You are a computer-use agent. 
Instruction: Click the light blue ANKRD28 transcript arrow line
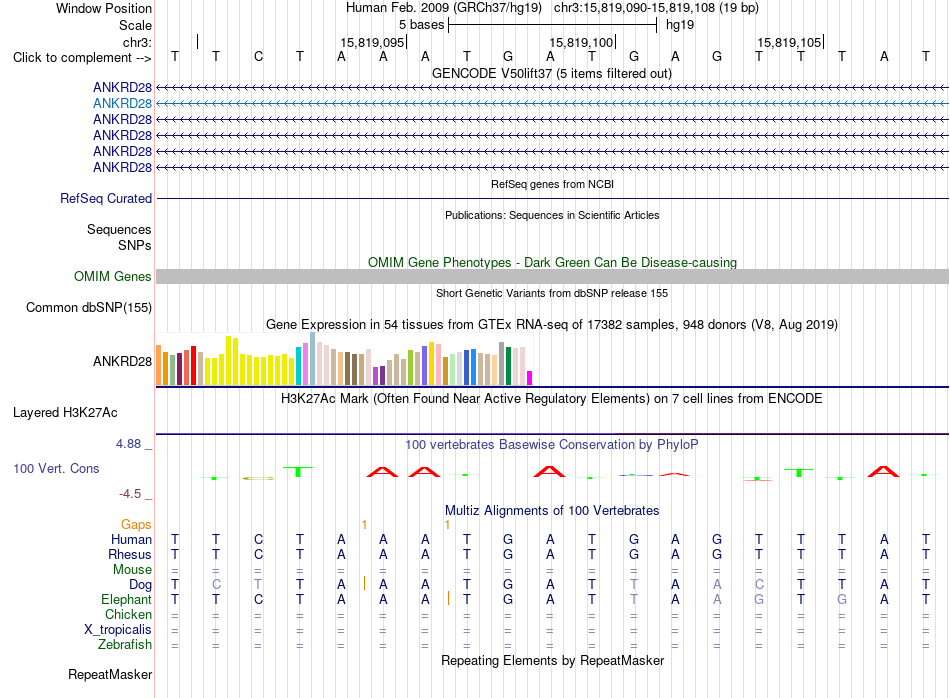(552, 104)
